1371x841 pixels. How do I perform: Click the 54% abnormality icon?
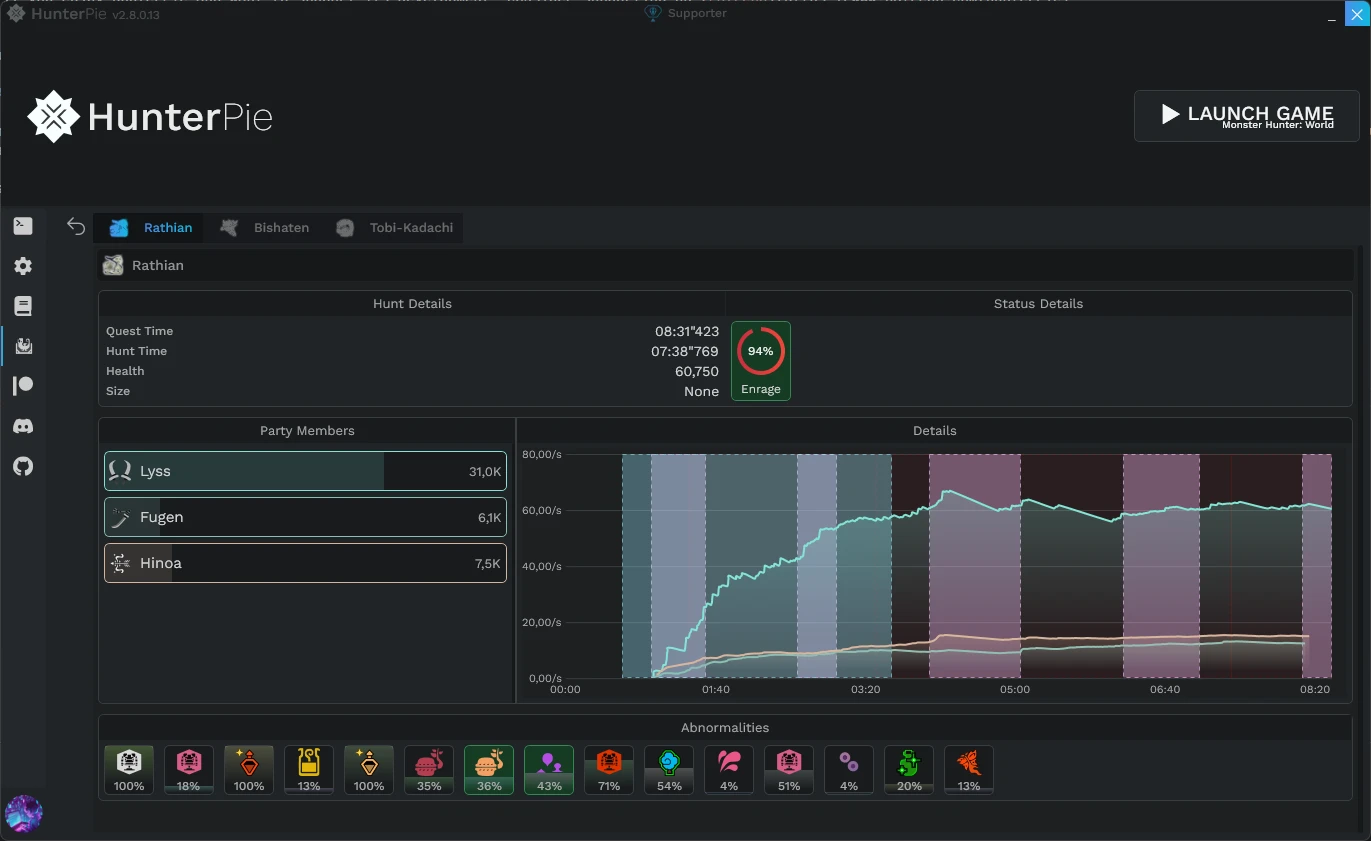[x=669, y=770]
